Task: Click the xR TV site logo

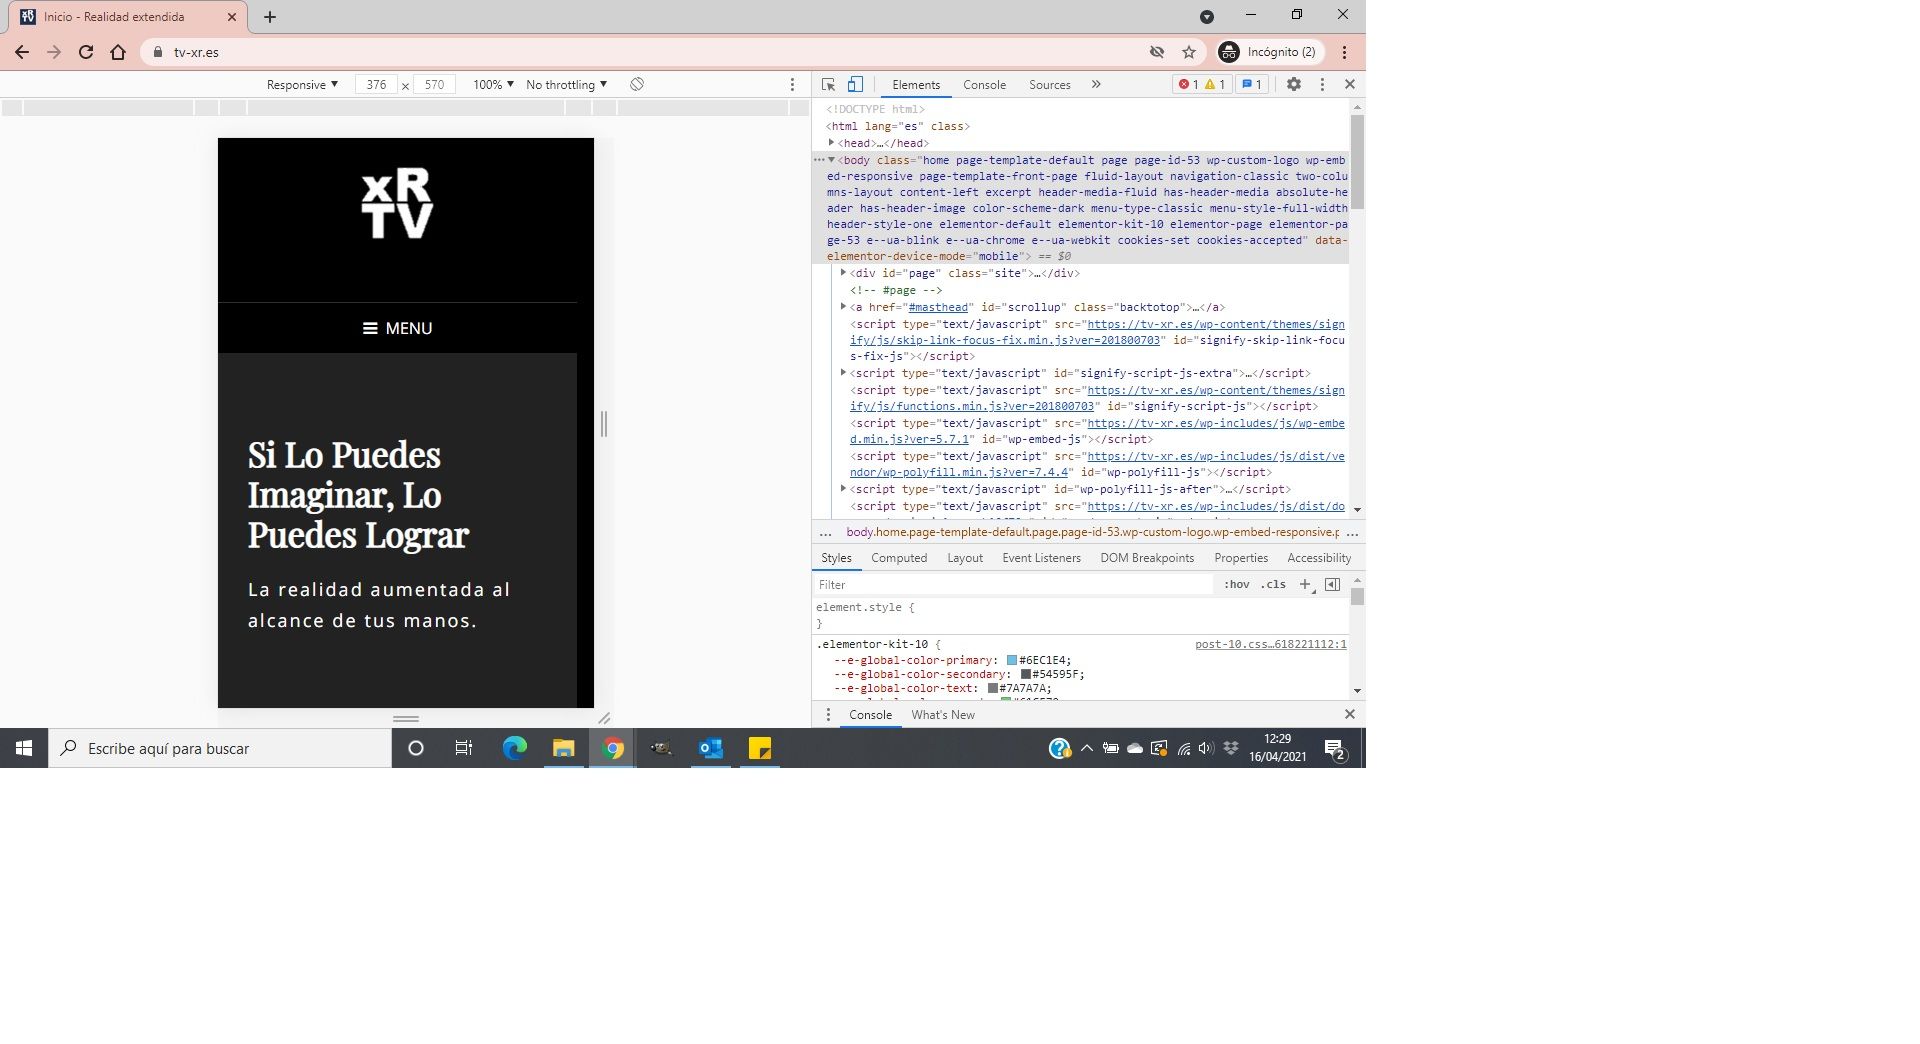Action: (x=397, y=204)
